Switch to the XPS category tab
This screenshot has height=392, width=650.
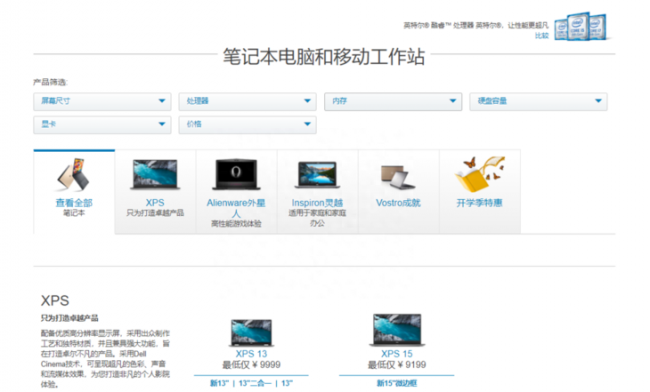pos(155,192)
